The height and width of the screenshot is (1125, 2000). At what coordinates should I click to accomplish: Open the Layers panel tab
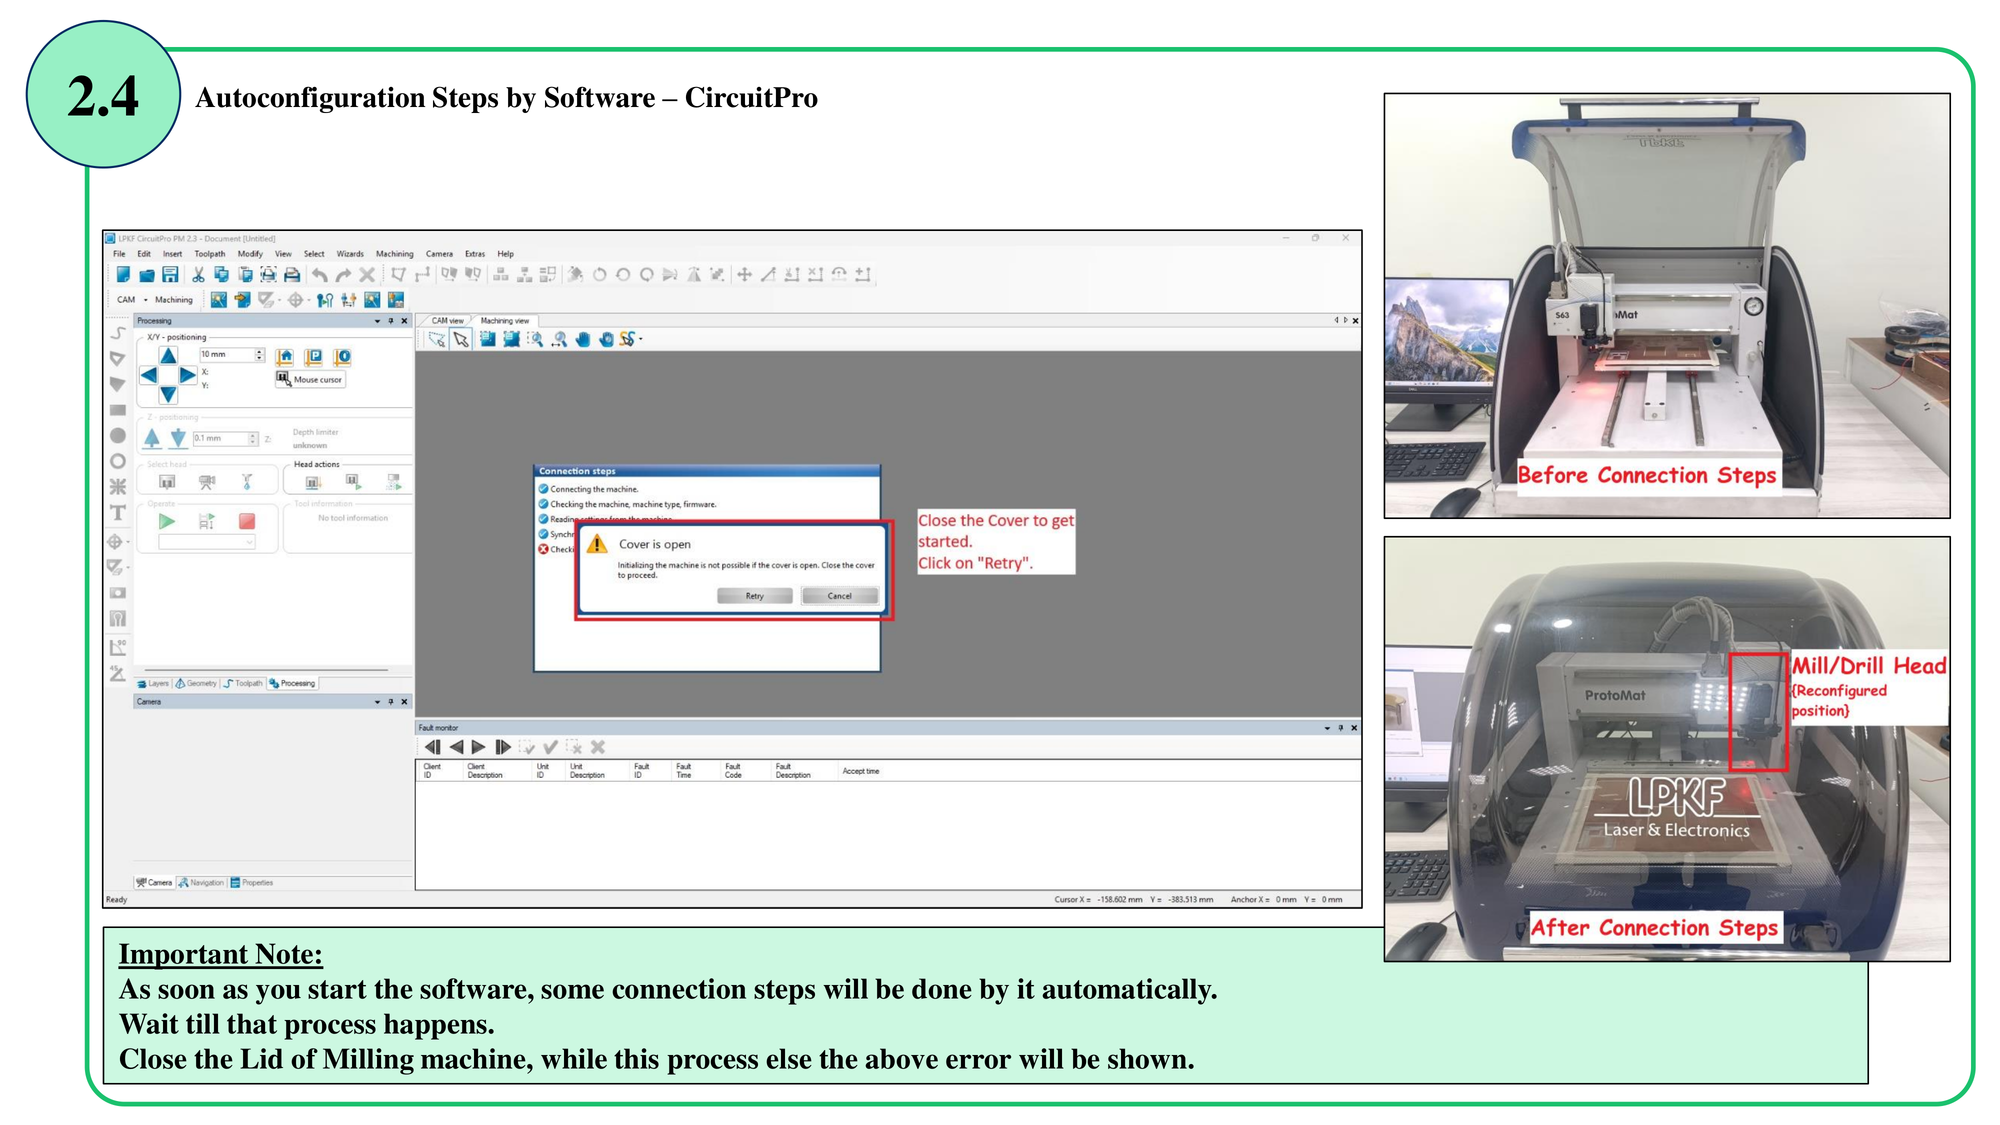pos(153,684)
